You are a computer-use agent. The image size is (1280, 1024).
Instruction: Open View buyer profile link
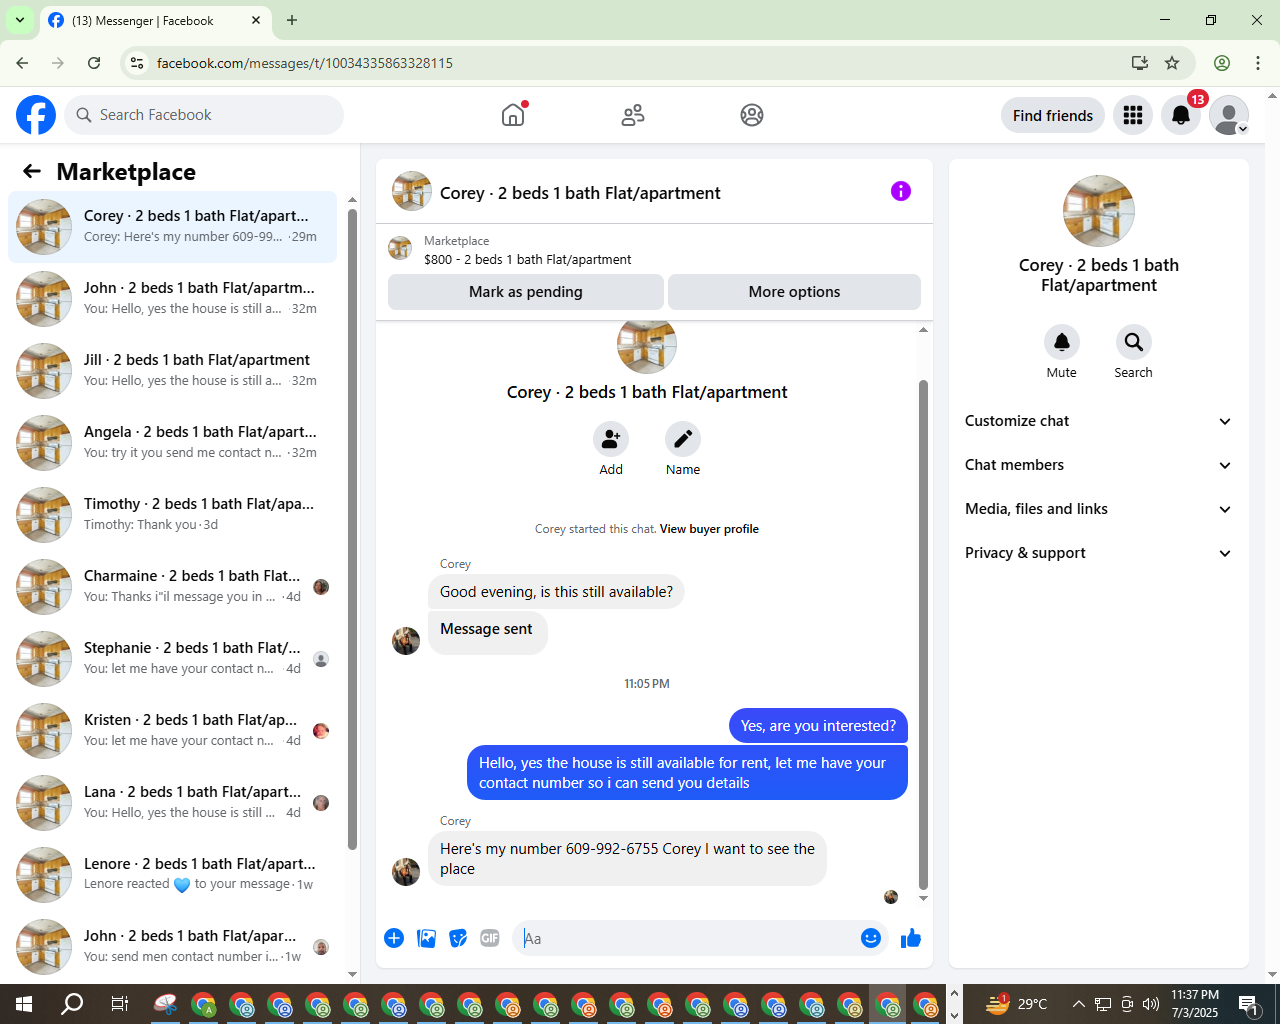(709, 529)
